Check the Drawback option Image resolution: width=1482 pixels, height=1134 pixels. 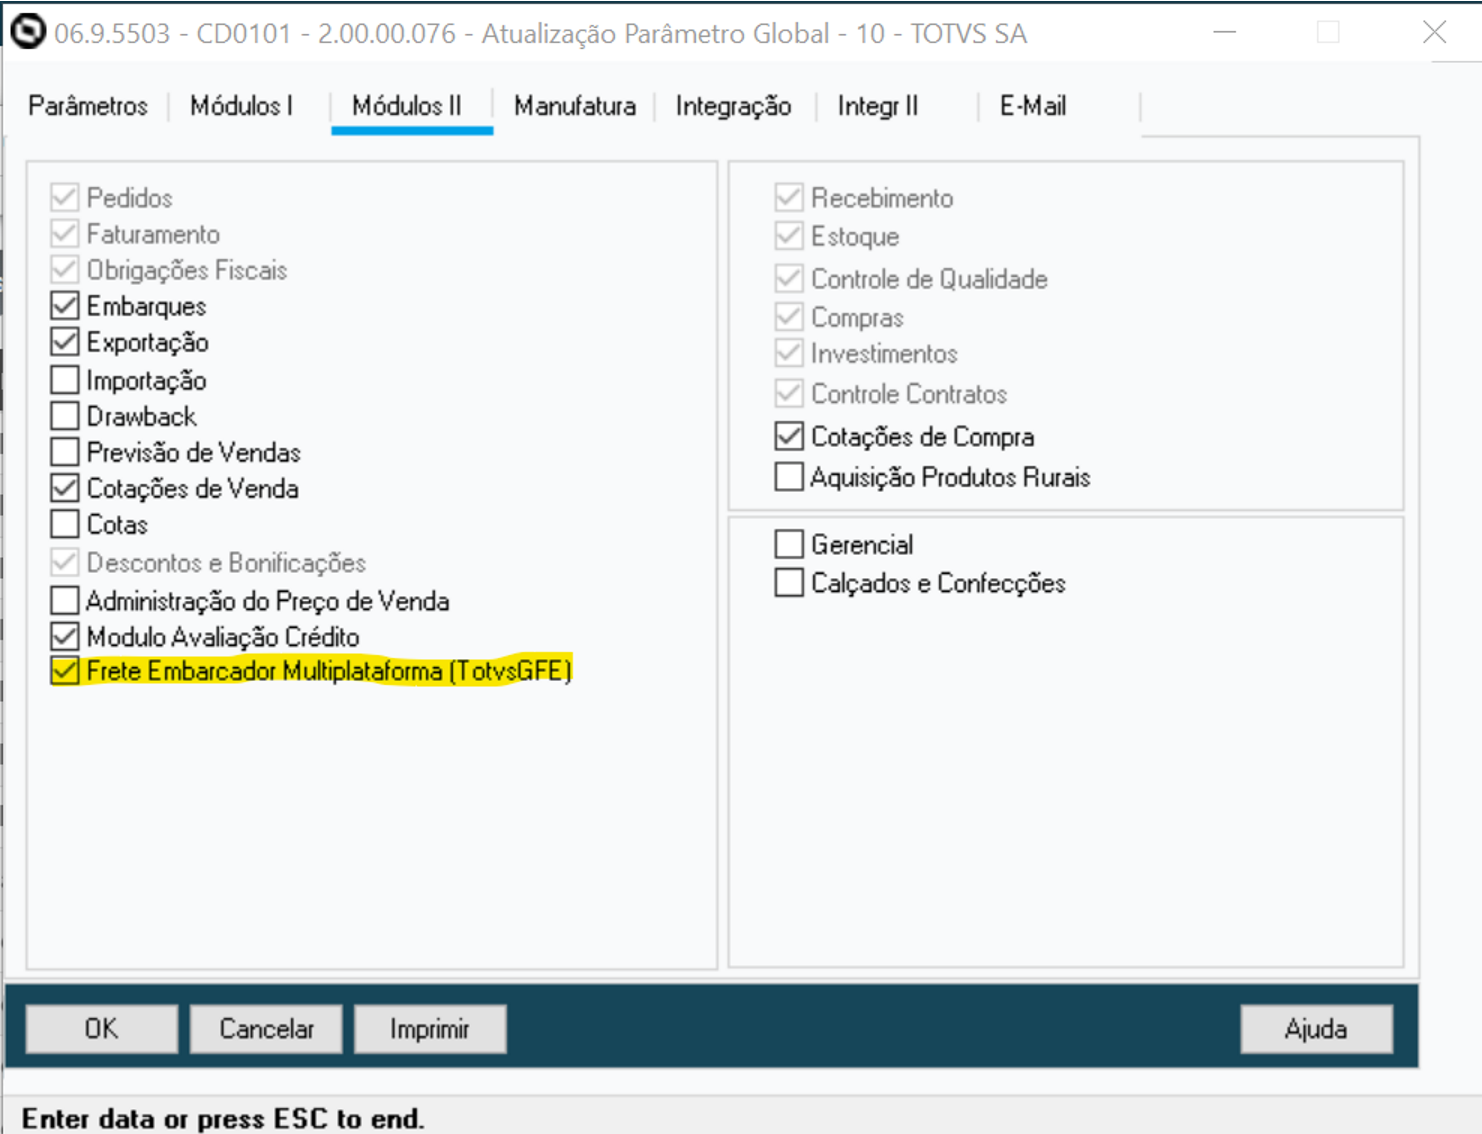point(65,416)
